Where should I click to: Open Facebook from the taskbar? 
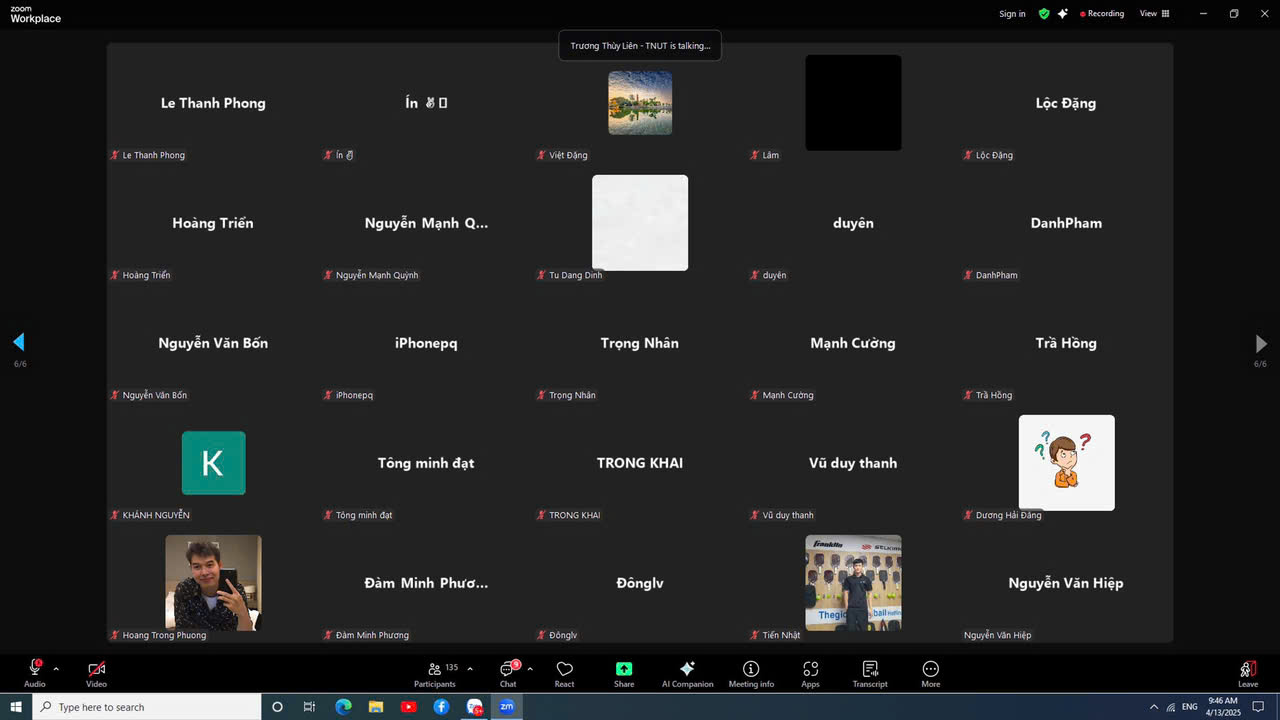coord(441,707)
